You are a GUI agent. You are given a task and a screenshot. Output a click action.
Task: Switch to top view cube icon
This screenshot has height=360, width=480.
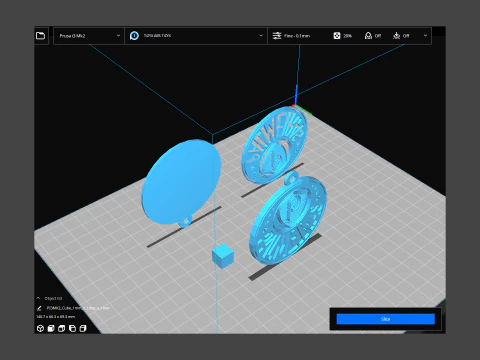62,329
